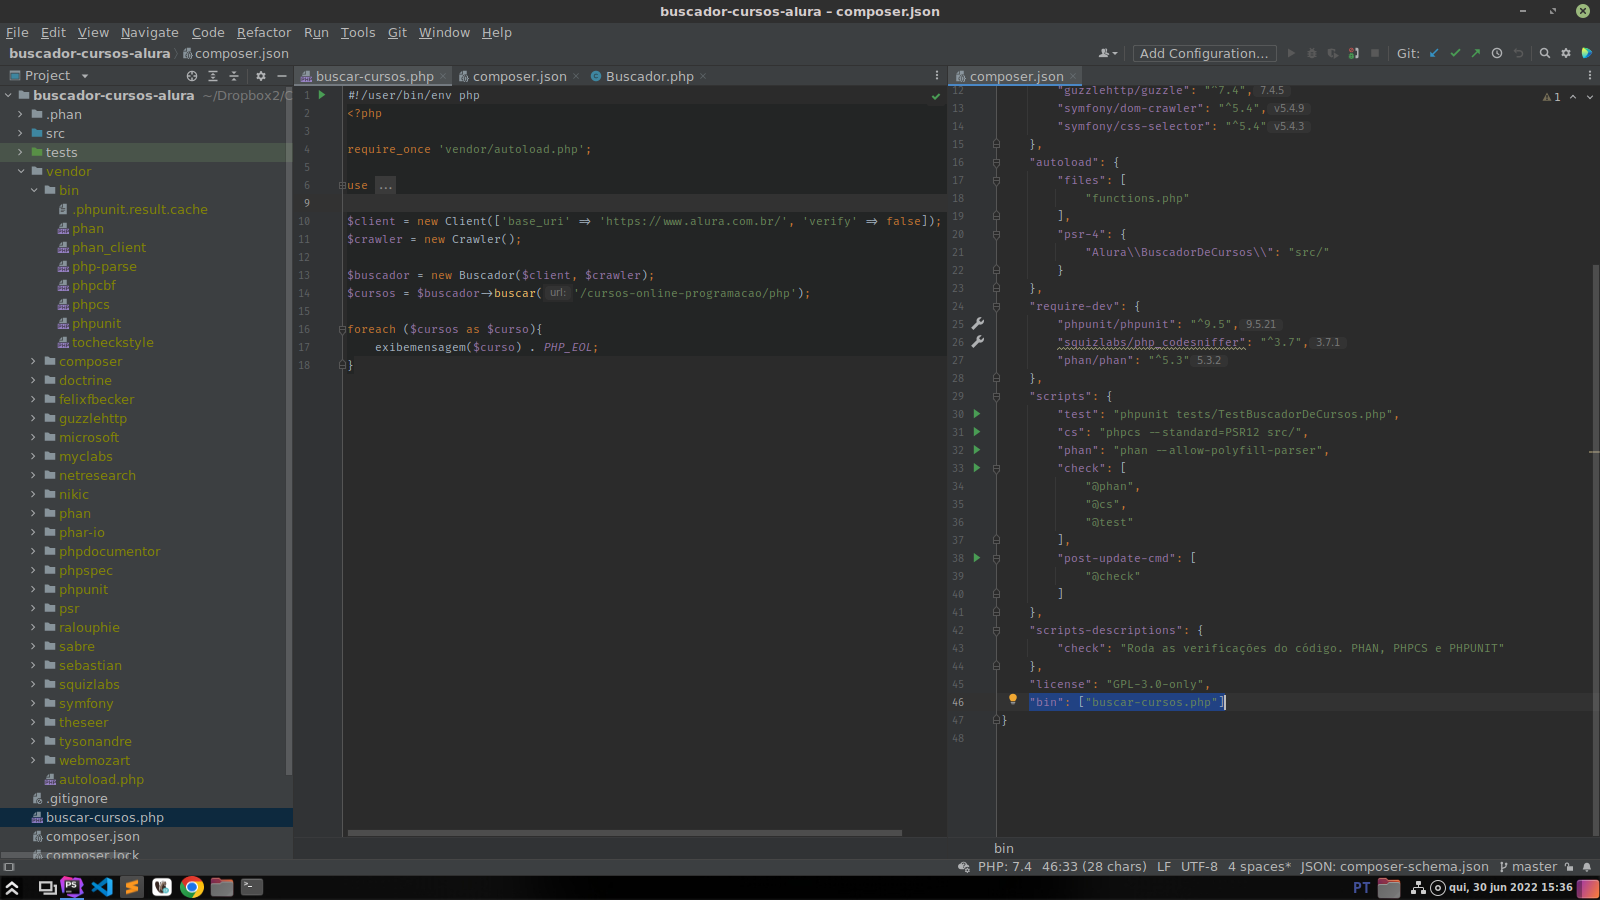Open right editor tabs options menu

(x=1590, y=76)
